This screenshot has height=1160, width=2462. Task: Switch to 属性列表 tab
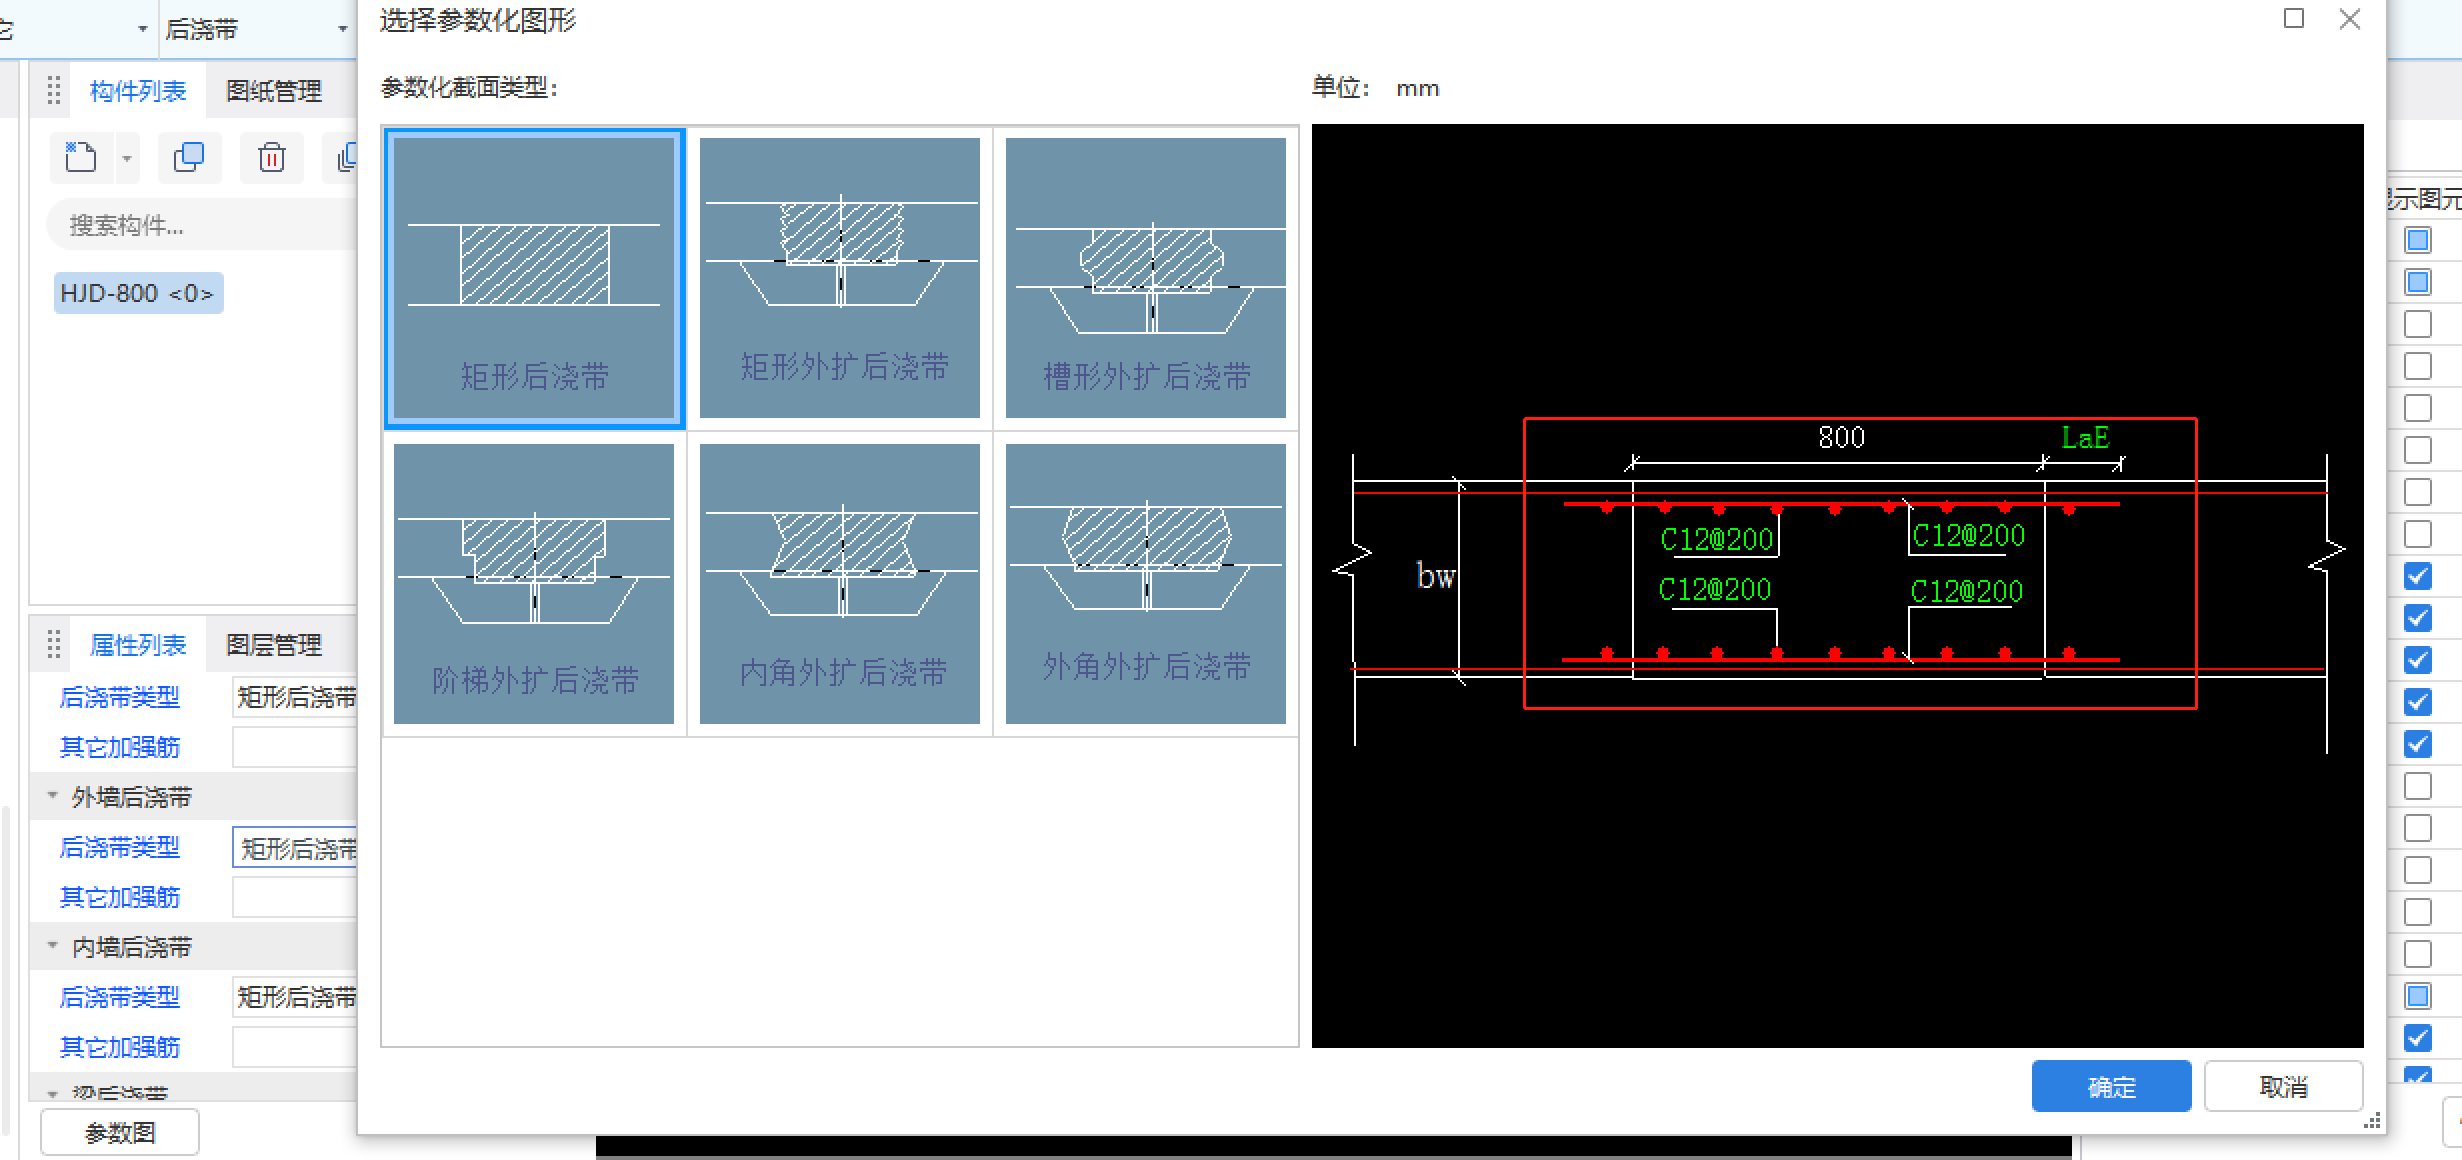[138, 645]
